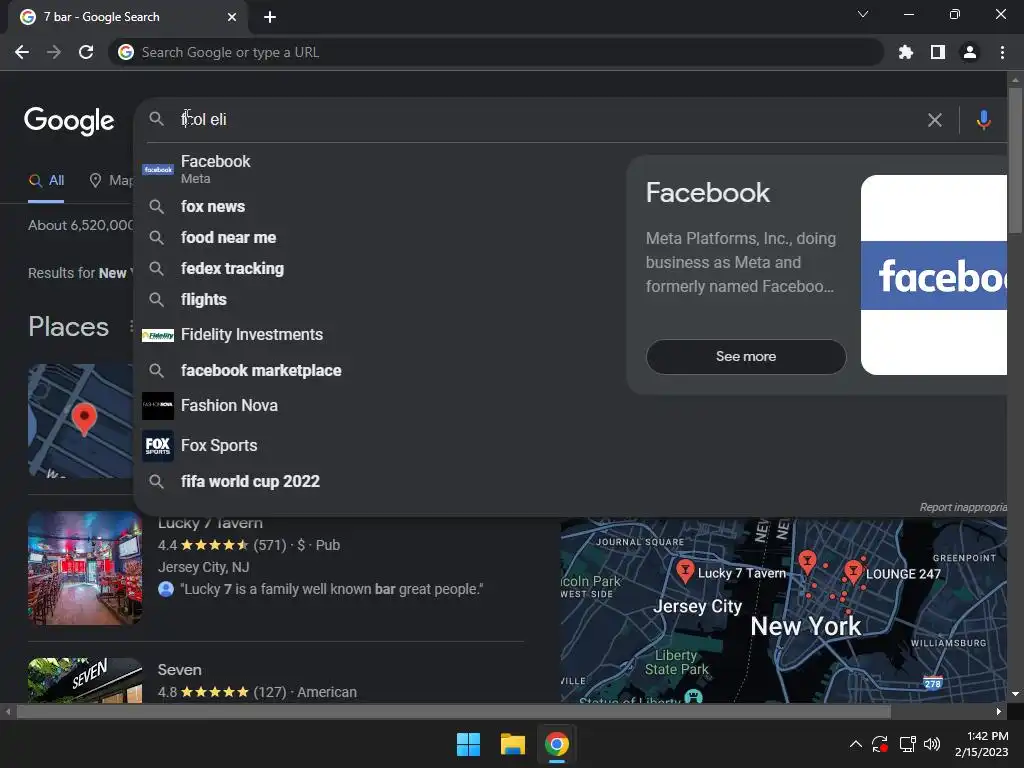Click the Fashion Nova logo icon

click(158, 406)
